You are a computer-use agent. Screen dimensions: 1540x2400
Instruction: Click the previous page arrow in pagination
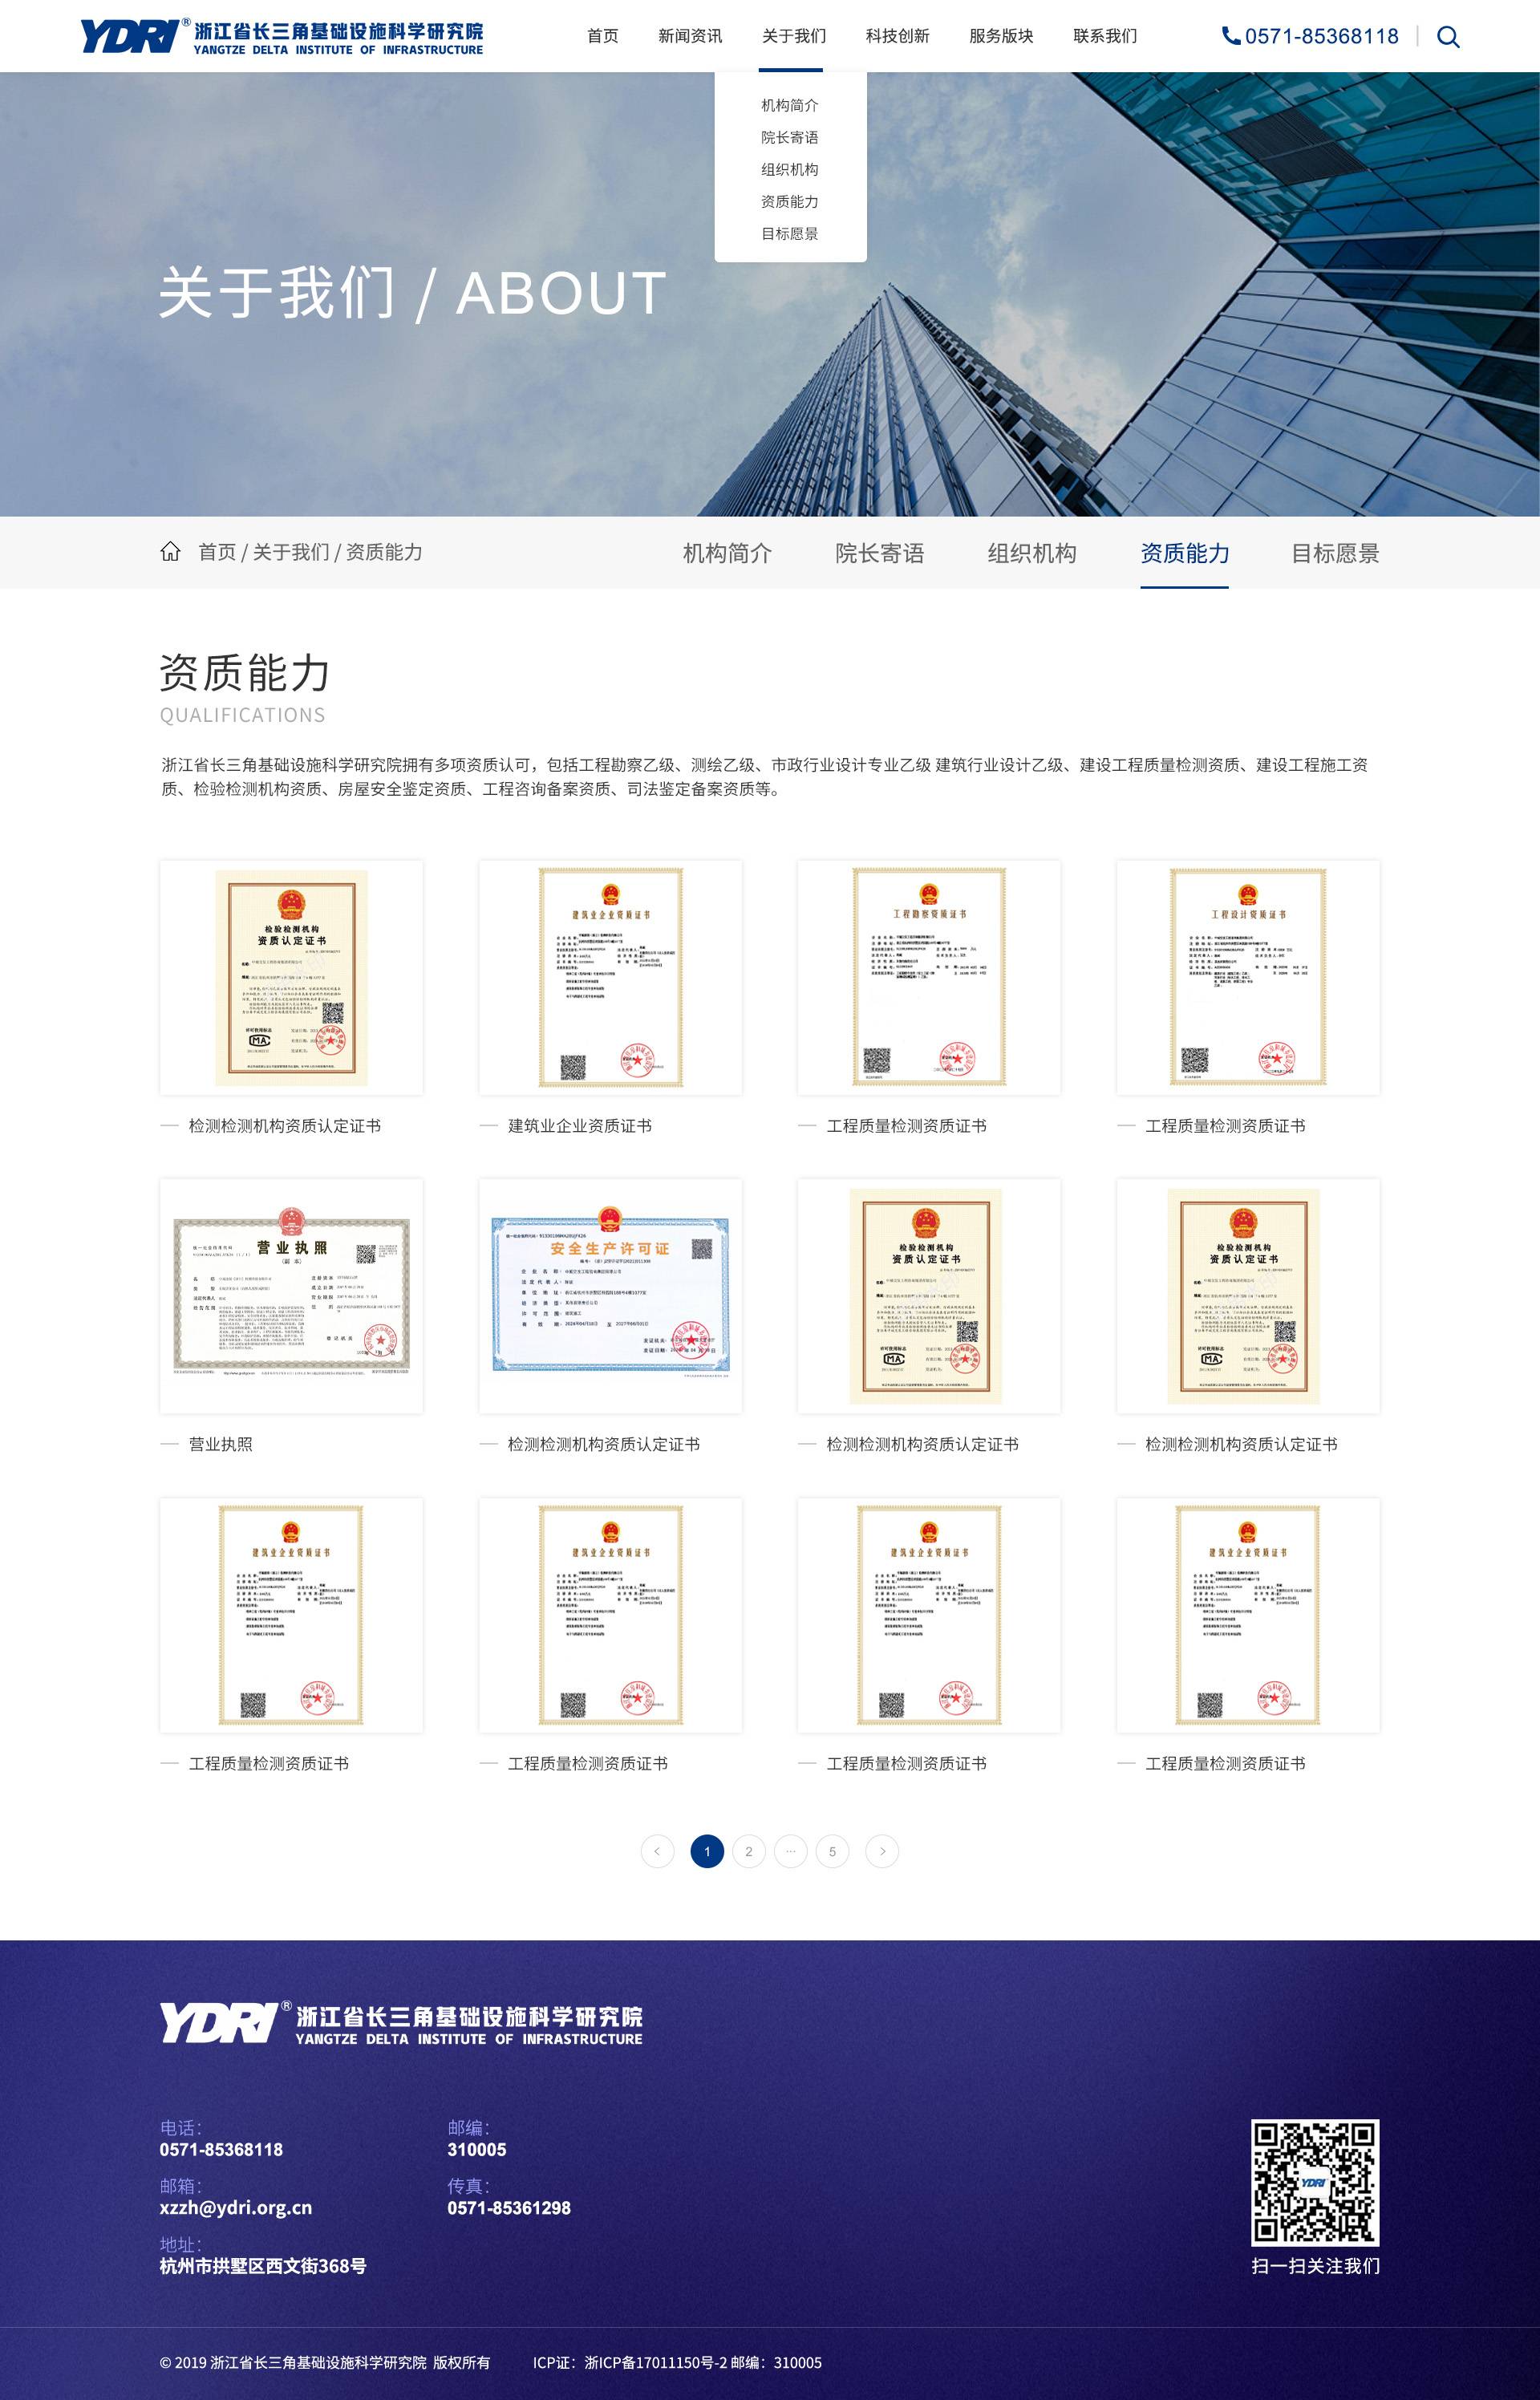pos(657,1851)
